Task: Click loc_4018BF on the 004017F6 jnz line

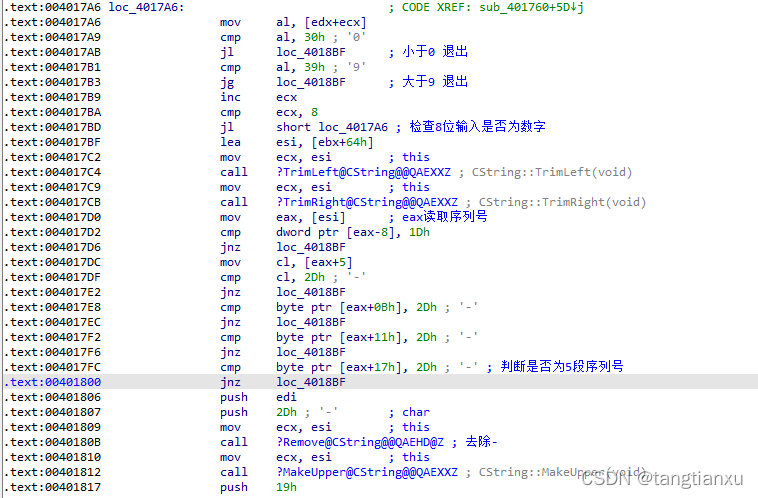Action: click(311, 352)
